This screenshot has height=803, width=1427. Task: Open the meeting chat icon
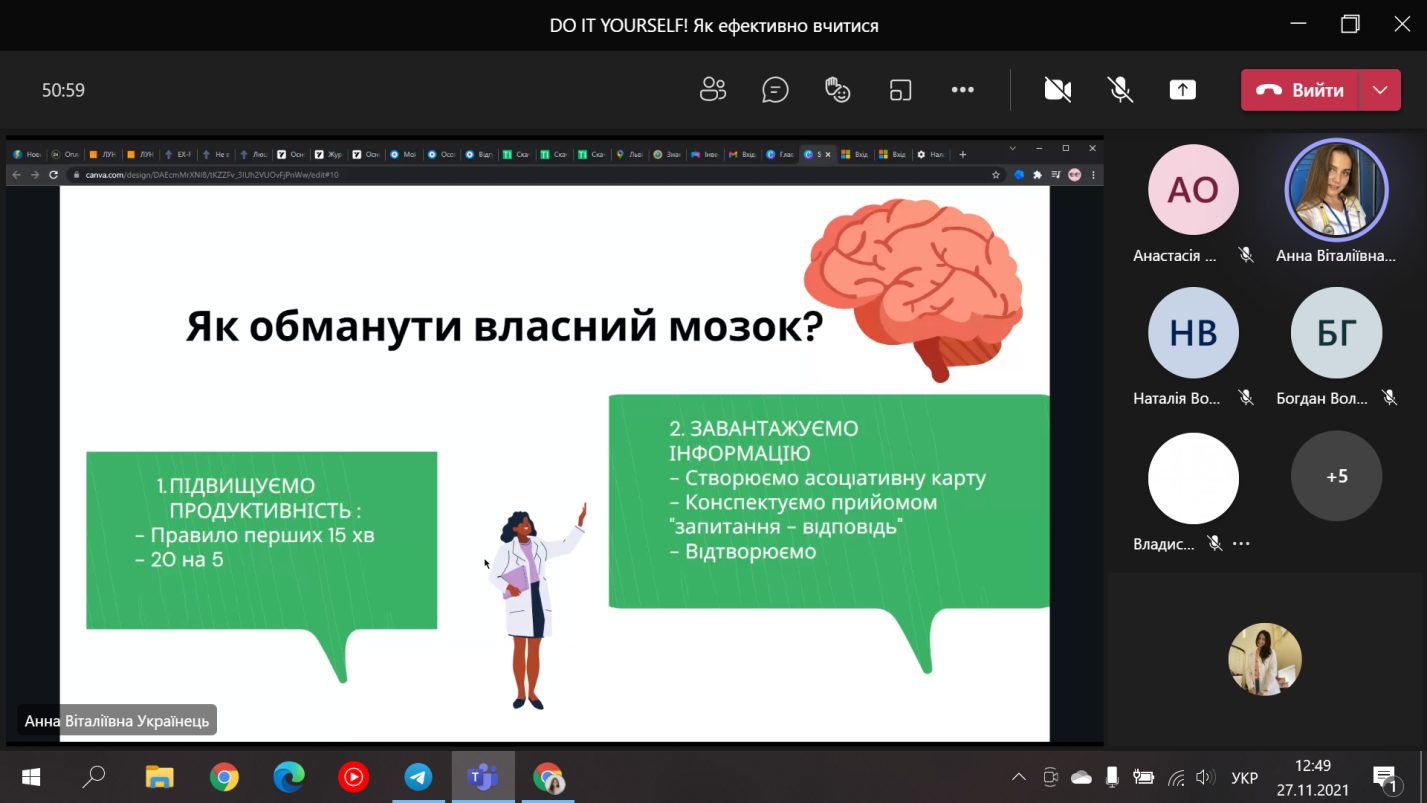click(775, 90)
